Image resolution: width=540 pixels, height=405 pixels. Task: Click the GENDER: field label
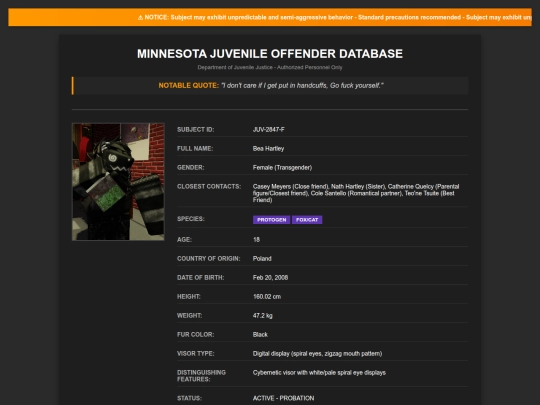(x=190, y=167)
